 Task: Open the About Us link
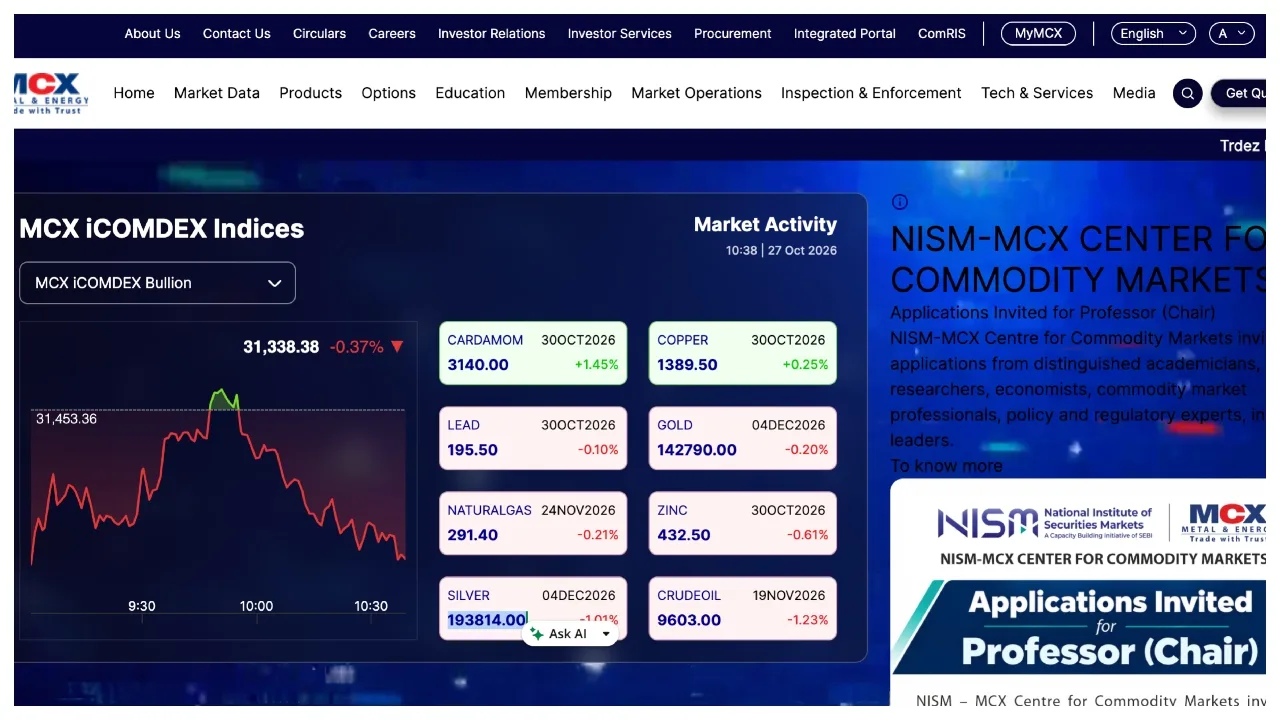(x=152, y=34)
